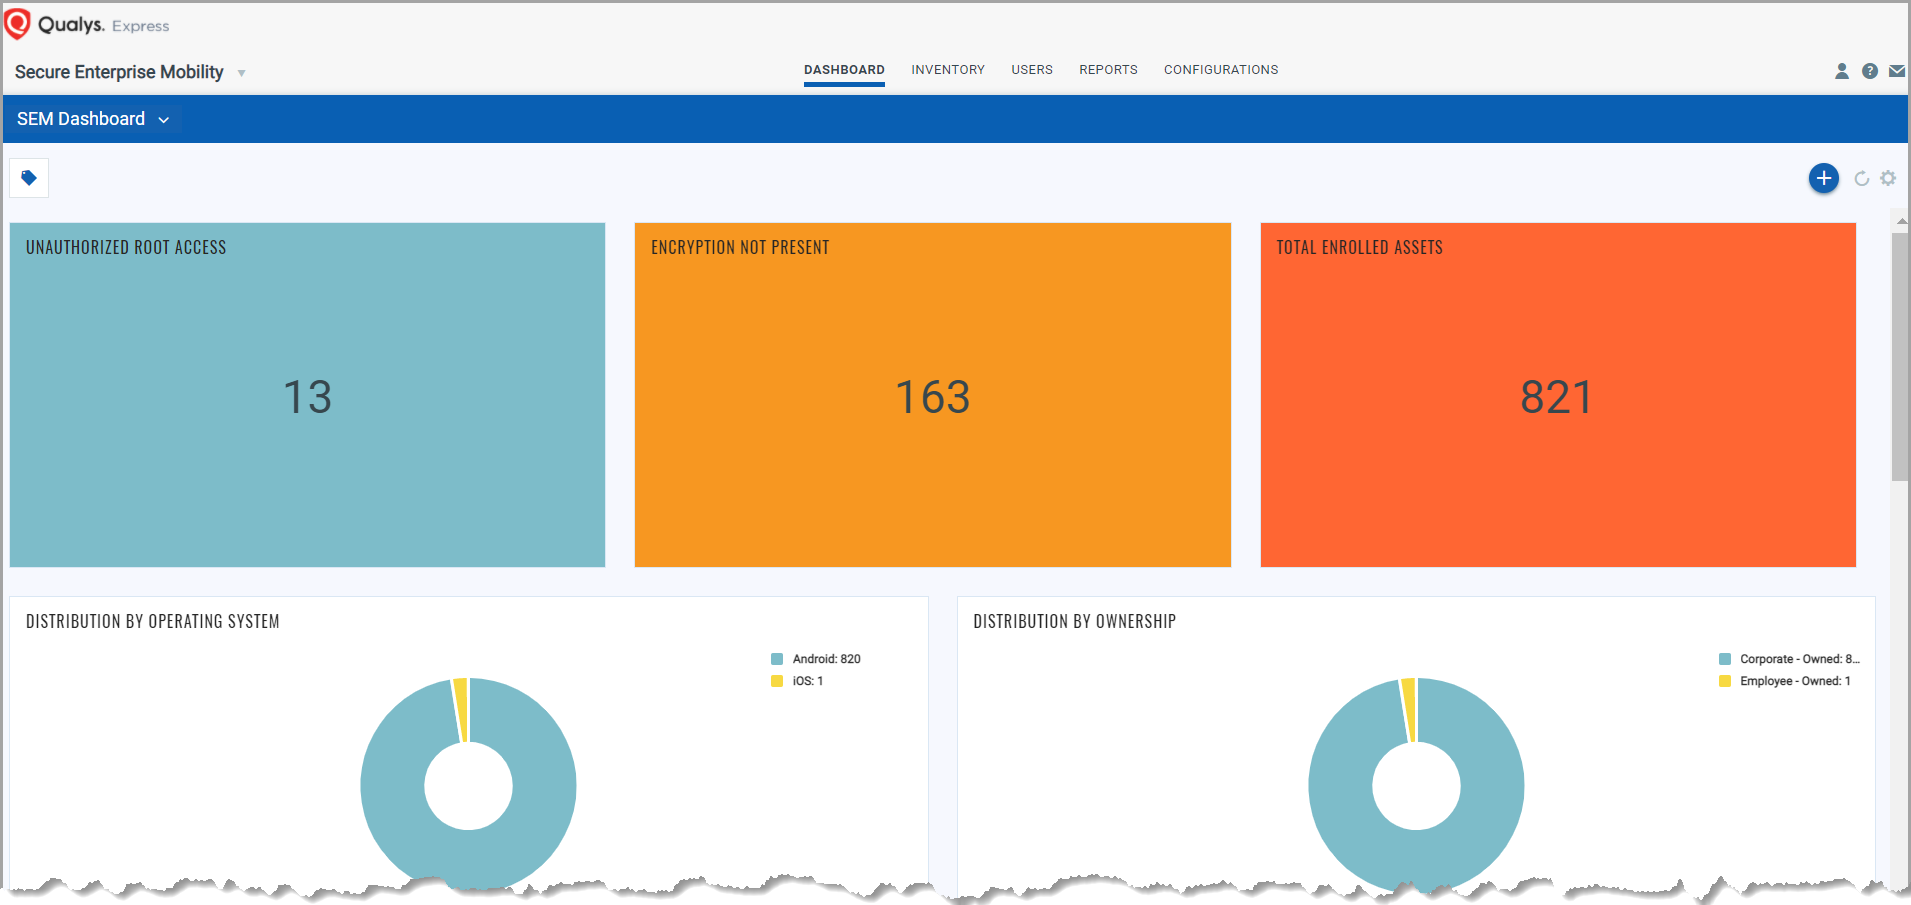Click the Distribution by Operating System title
The height and width of the screenshot is (905, 1911).
(x=153, y=621)
